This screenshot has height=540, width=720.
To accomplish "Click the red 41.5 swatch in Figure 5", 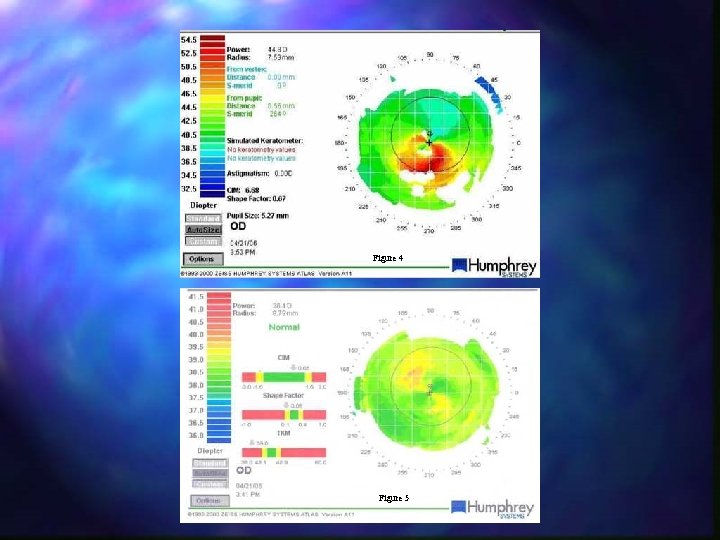I will click(219, 297).
